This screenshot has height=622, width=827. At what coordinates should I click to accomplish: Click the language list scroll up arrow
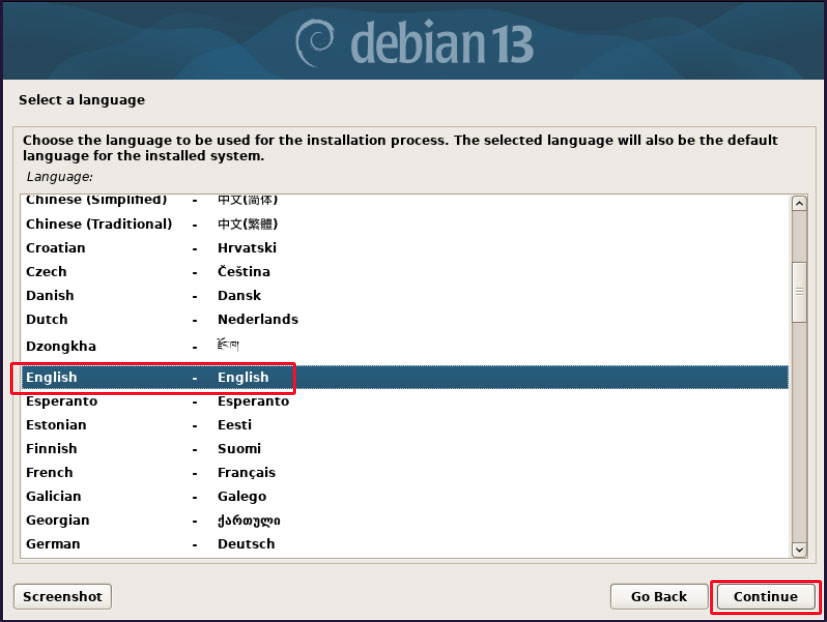[799, 204]
